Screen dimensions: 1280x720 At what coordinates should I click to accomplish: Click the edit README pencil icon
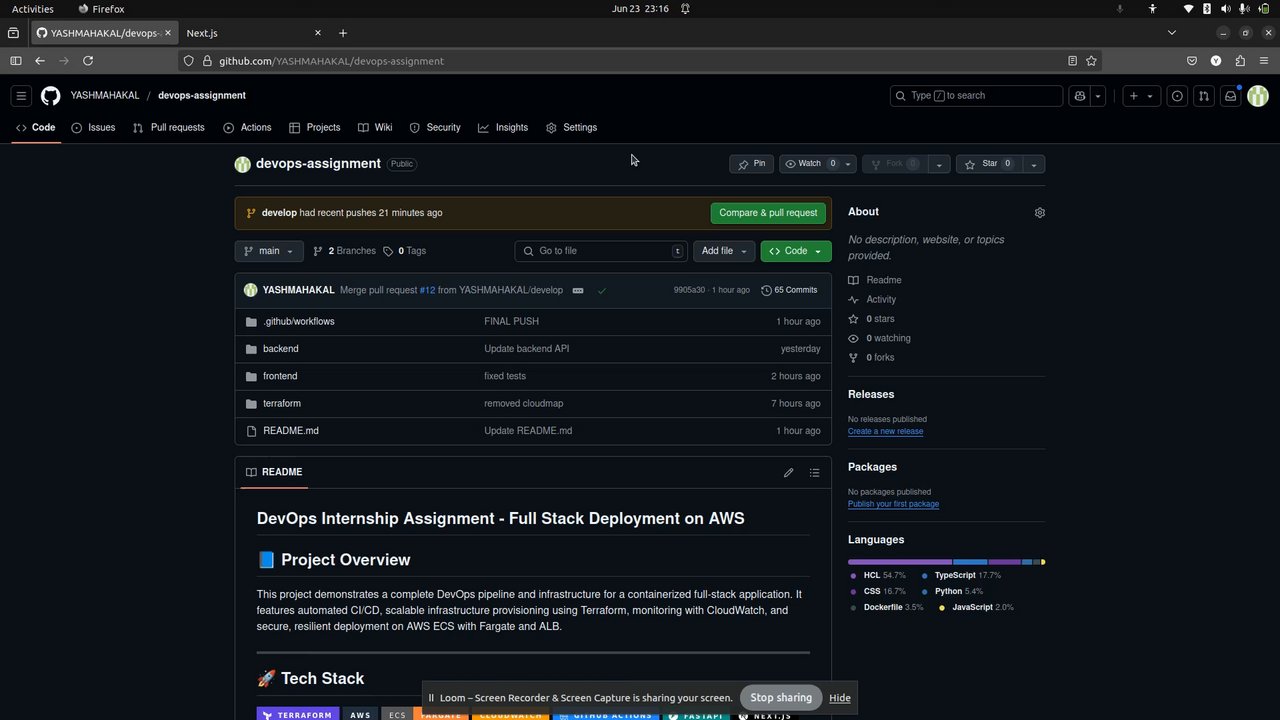point(789,473)
